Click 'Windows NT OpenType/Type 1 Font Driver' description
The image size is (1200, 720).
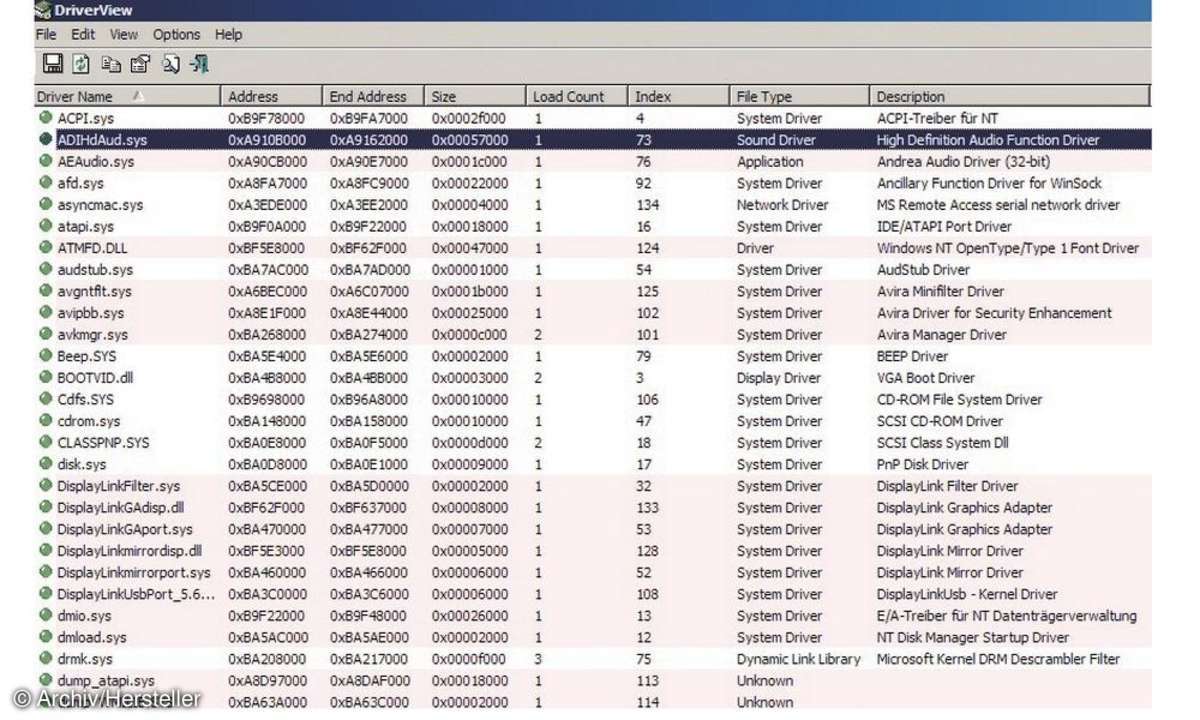click(1008, 248)
